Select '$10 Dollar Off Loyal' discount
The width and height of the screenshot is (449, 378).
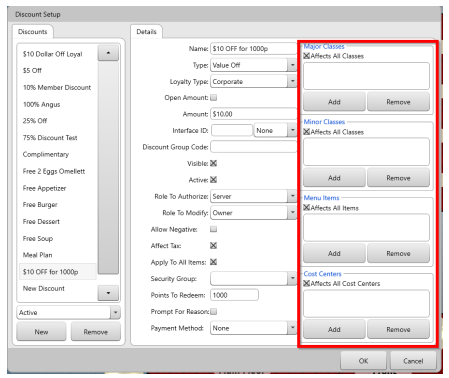coord(57,54)
